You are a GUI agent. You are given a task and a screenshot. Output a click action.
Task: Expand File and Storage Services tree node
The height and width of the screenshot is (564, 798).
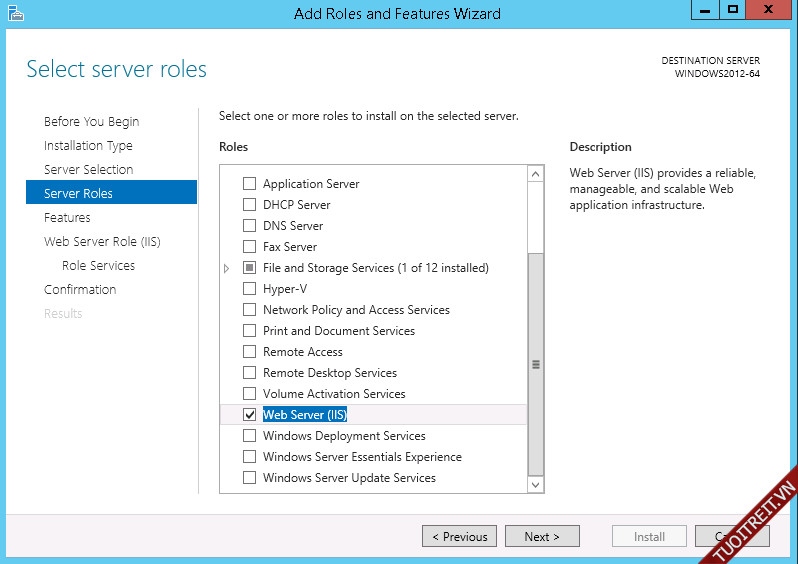[227, 268]
